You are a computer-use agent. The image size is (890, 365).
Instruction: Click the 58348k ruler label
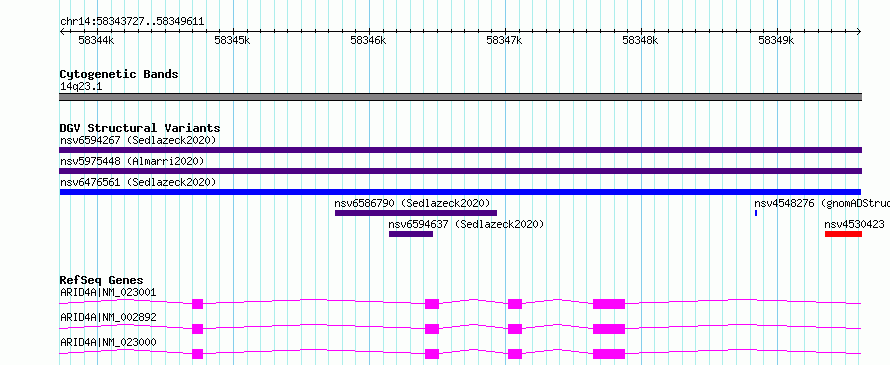coord(640,40)
